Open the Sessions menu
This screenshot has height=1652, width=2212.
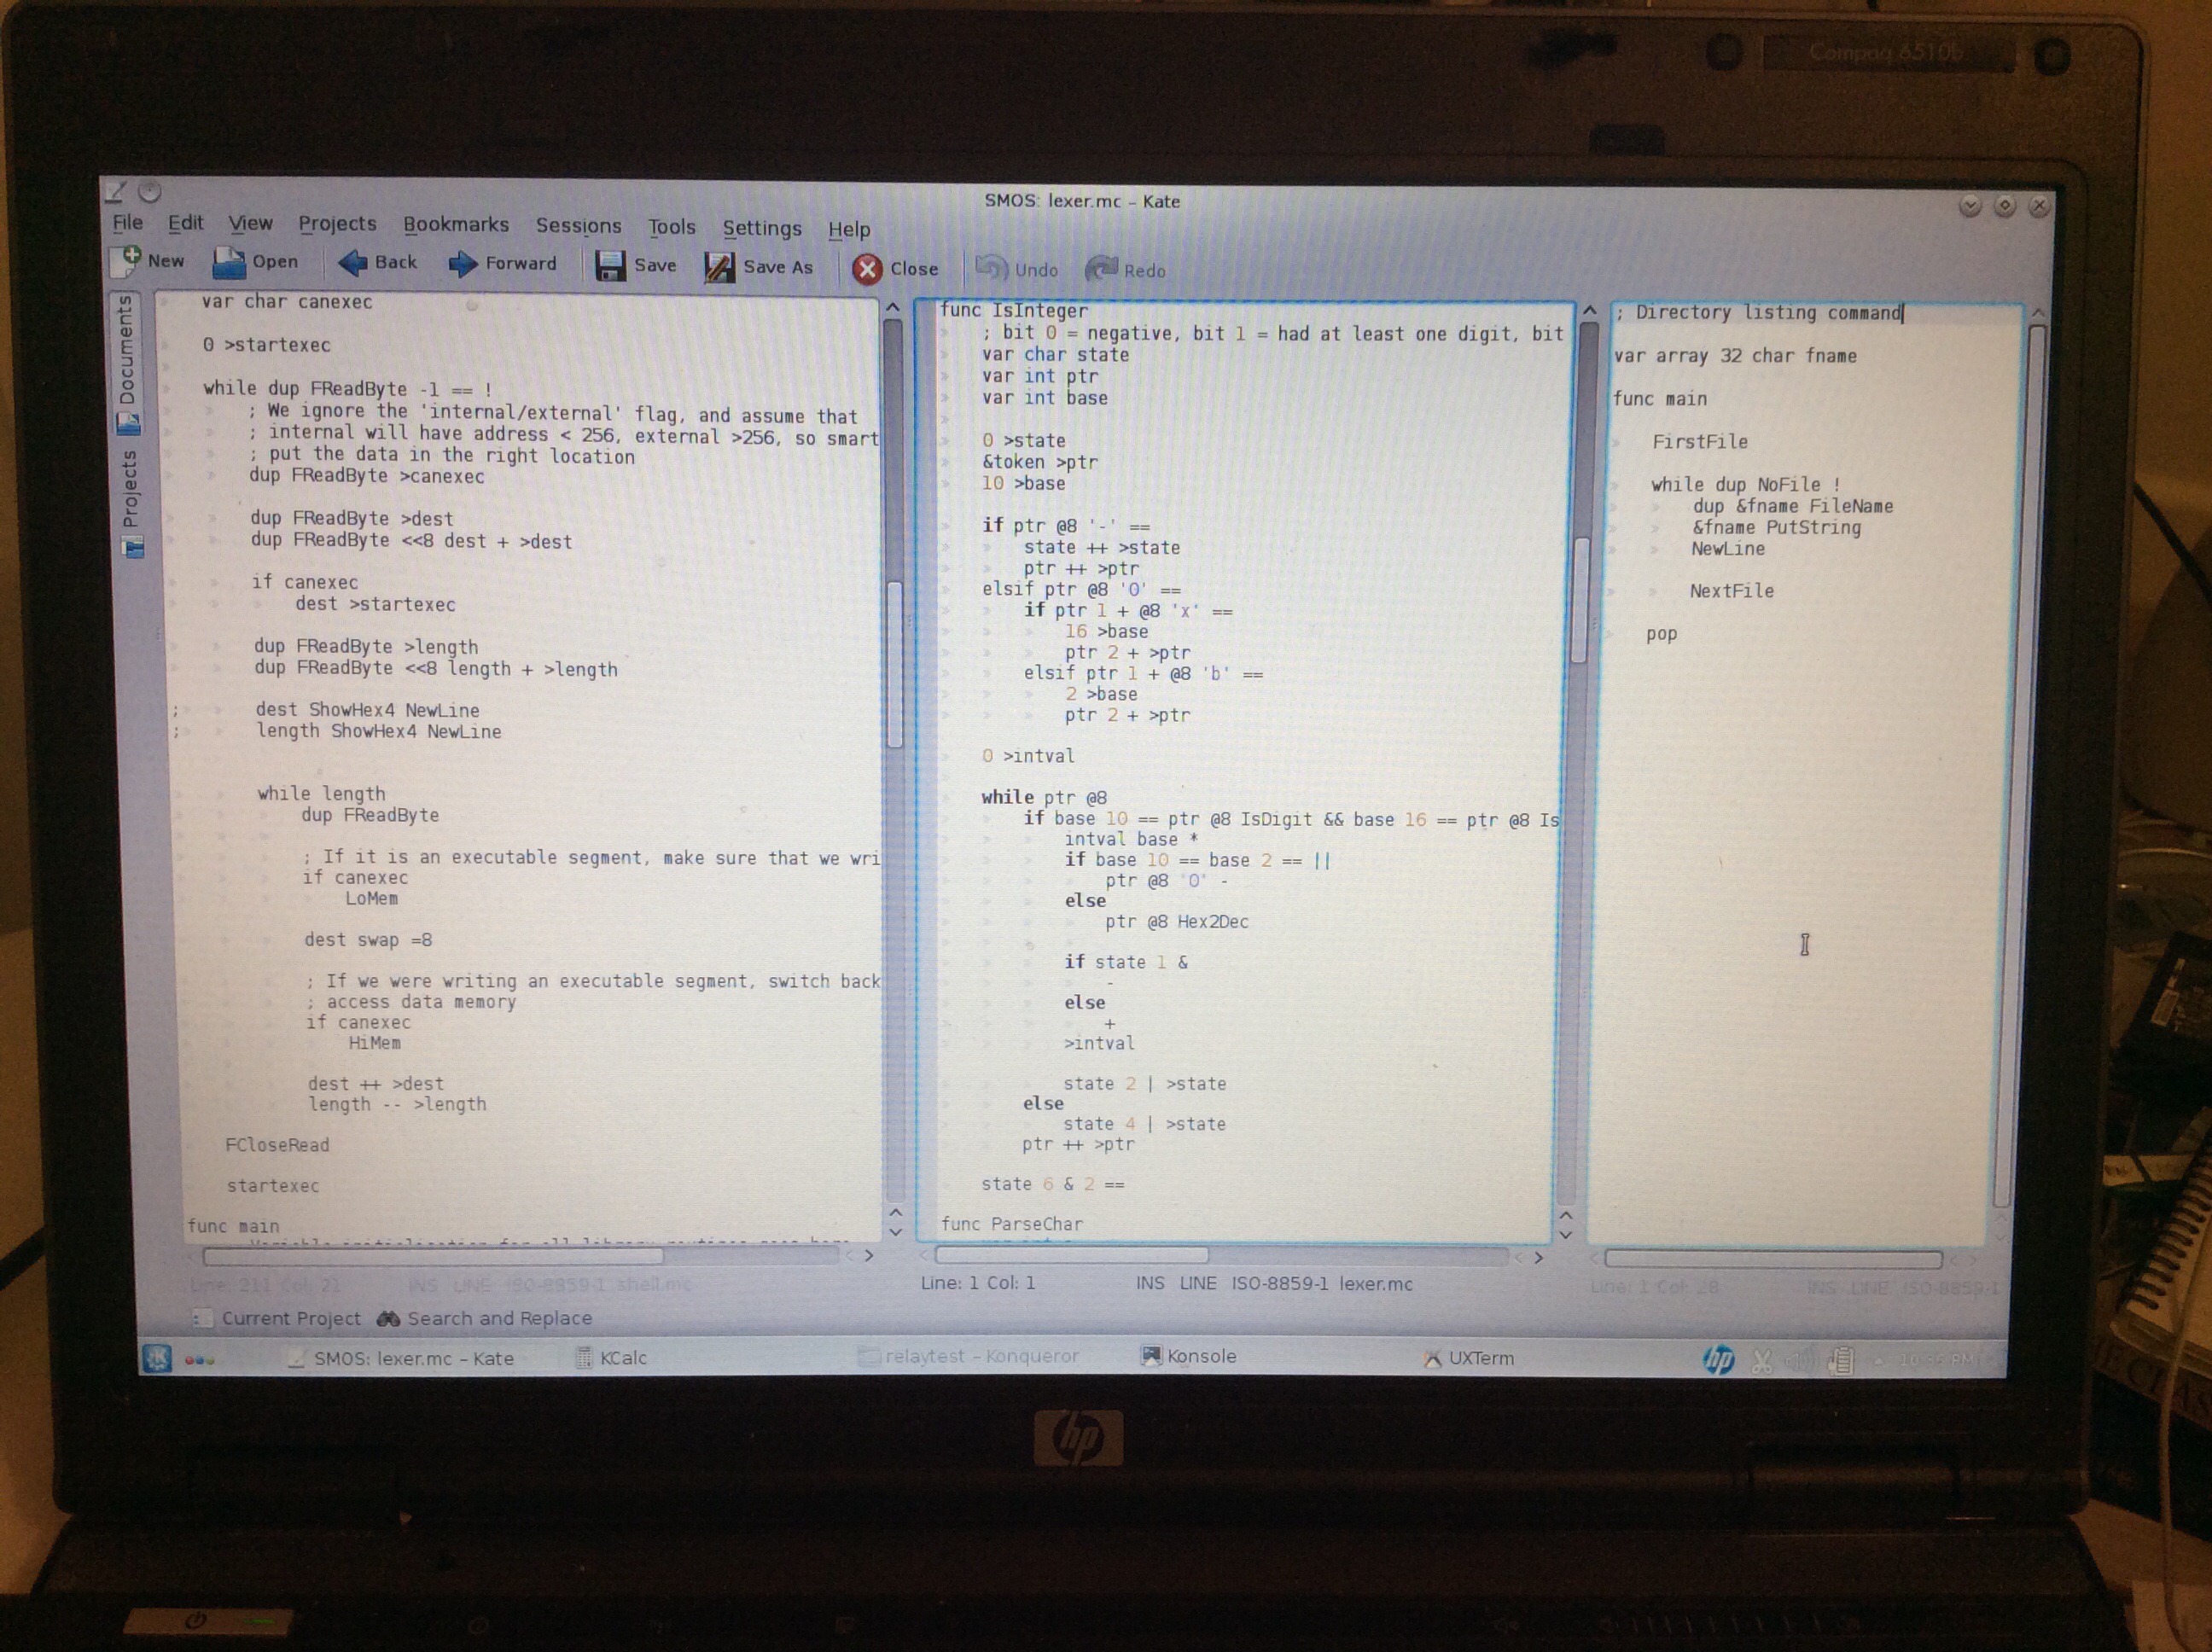point(578,226)
